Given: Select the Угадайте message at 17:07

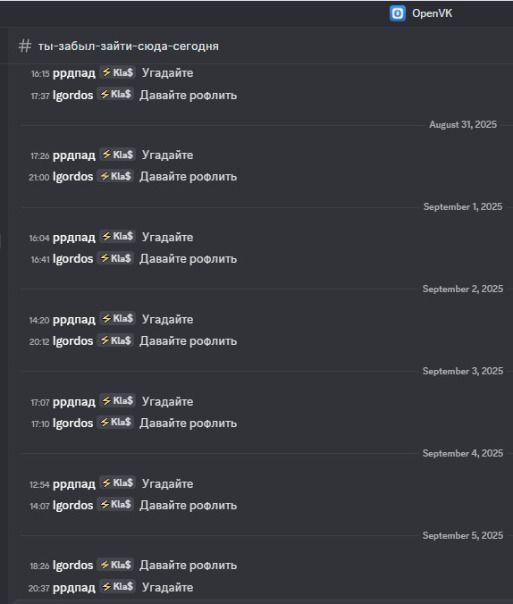Looking at the screenshot, I should pos(168,402).
